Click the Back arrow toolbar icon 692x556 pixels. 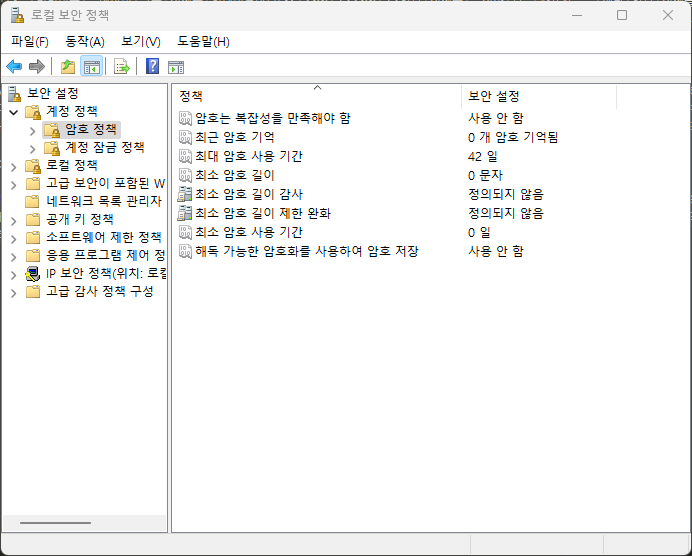(x=14, y=67)
